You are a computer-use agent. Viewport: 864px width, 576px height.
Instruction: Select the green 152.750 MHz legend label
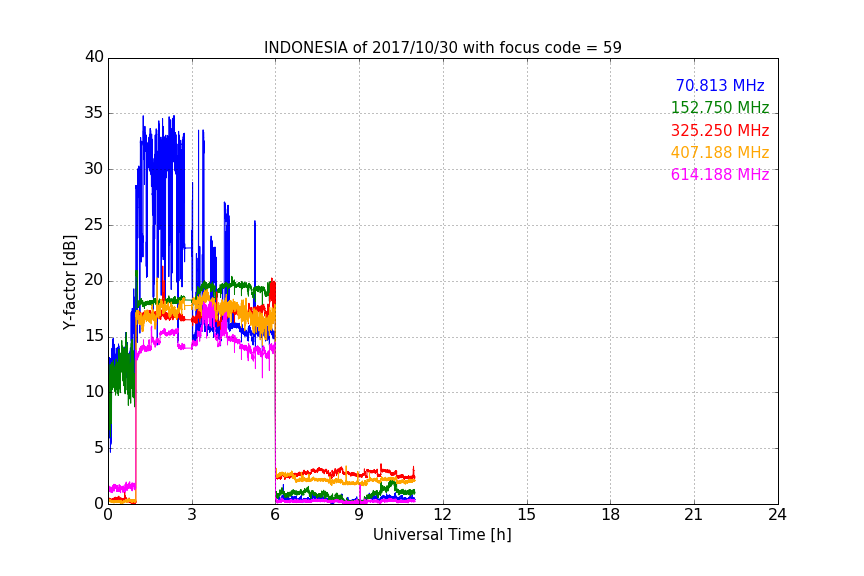coord(720,108)
